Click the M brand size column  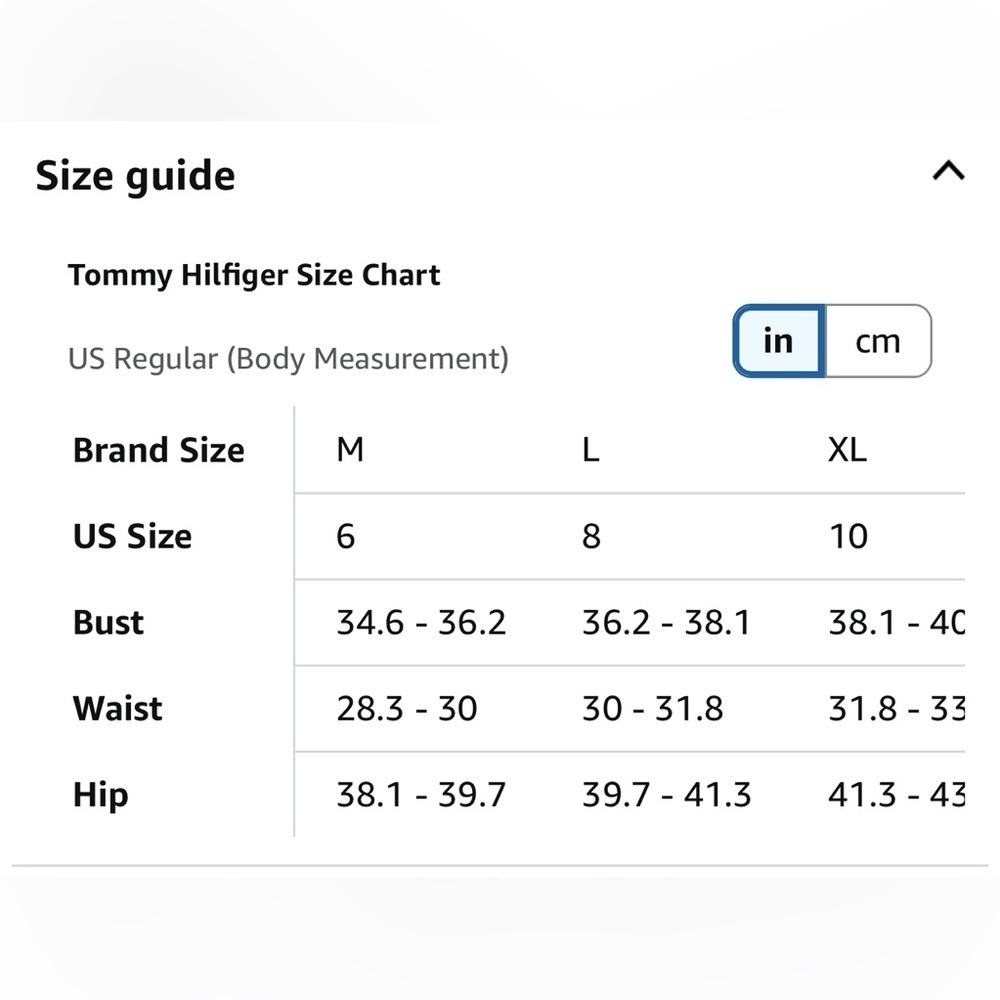pos(350,450)
